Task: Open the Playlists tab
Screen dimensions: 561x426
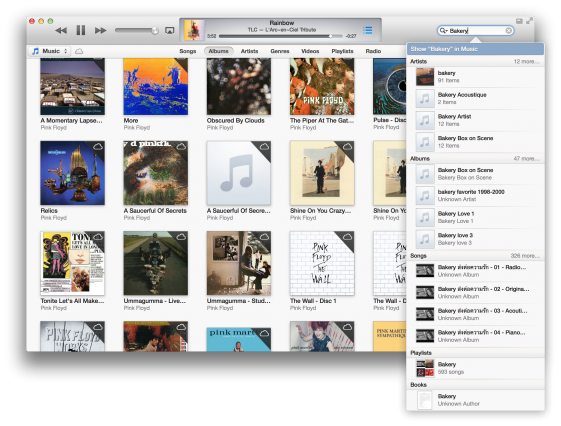Action: pyautogui.click(x=342, y=52)
